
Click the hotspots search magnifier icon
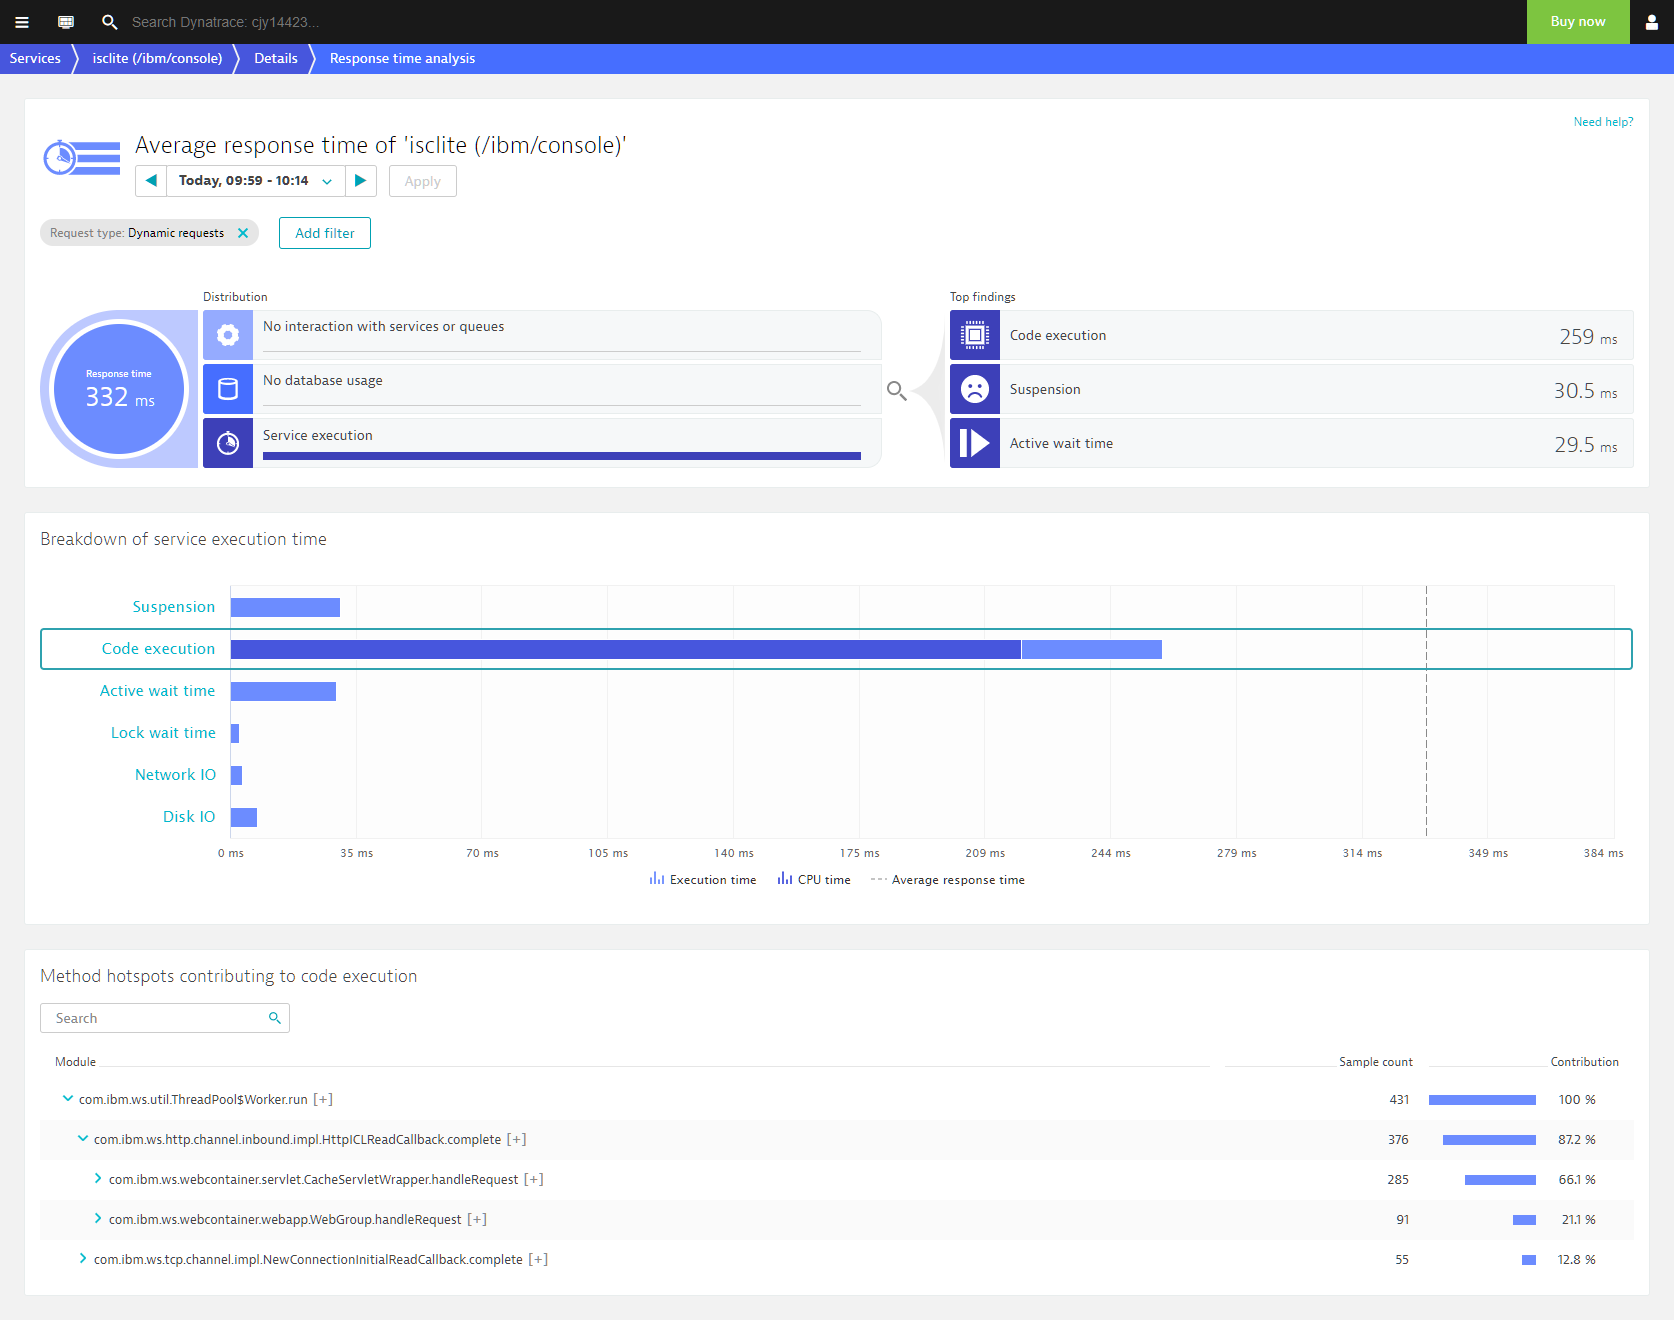click(x=275, y=1018)
